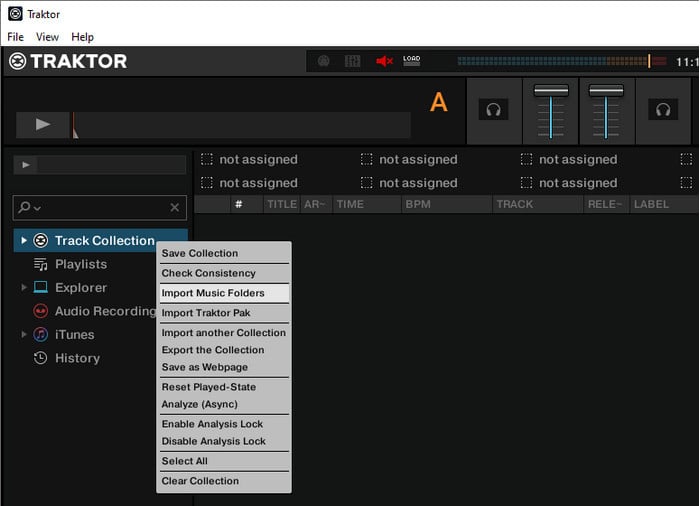Viewport: 700px width, 506px height.
Task: Sort by the RELE~ column header
Action: tap(606, 204)
